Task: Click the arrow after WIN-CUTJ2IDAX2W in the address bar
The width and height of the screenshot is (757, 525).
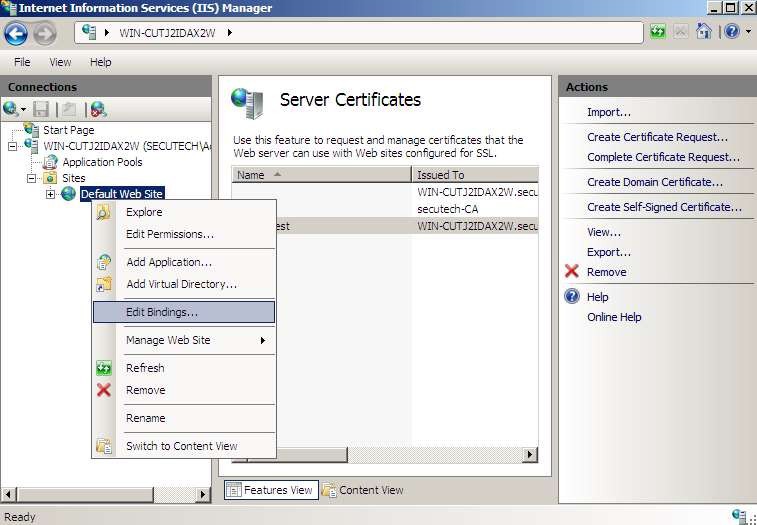Action: click(x=230, y=33)
